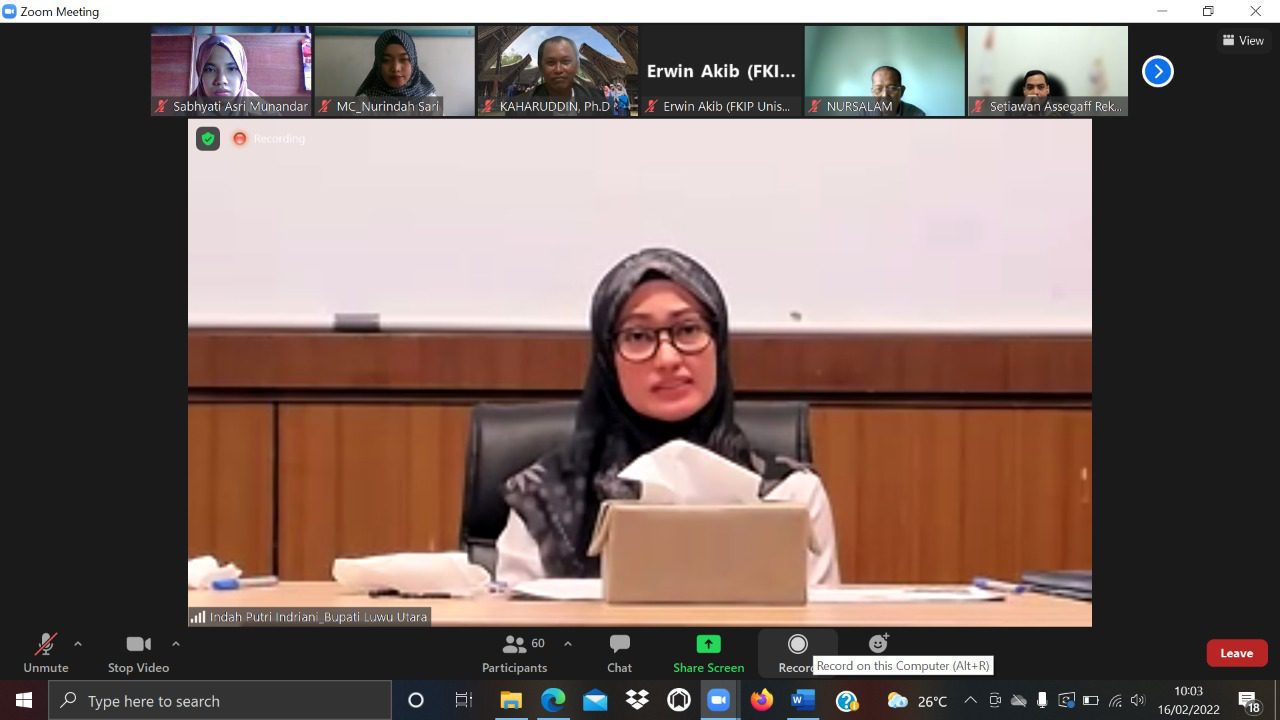Viewport: 1280px width, 720px height.
Task: Open the Reactions emoji menu
Action: click(x=878, y=644)
